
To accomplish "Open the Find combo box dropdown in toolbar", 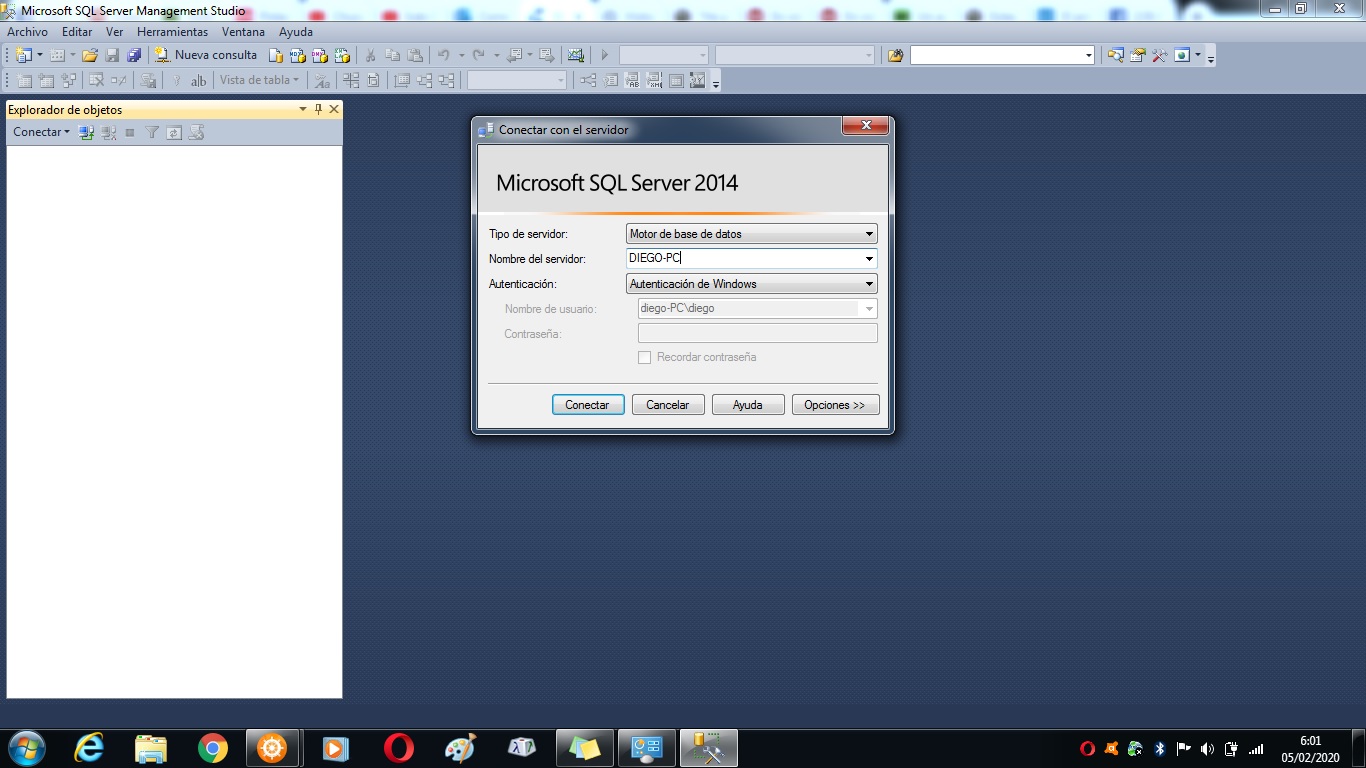I will [x=1089, y=55].
